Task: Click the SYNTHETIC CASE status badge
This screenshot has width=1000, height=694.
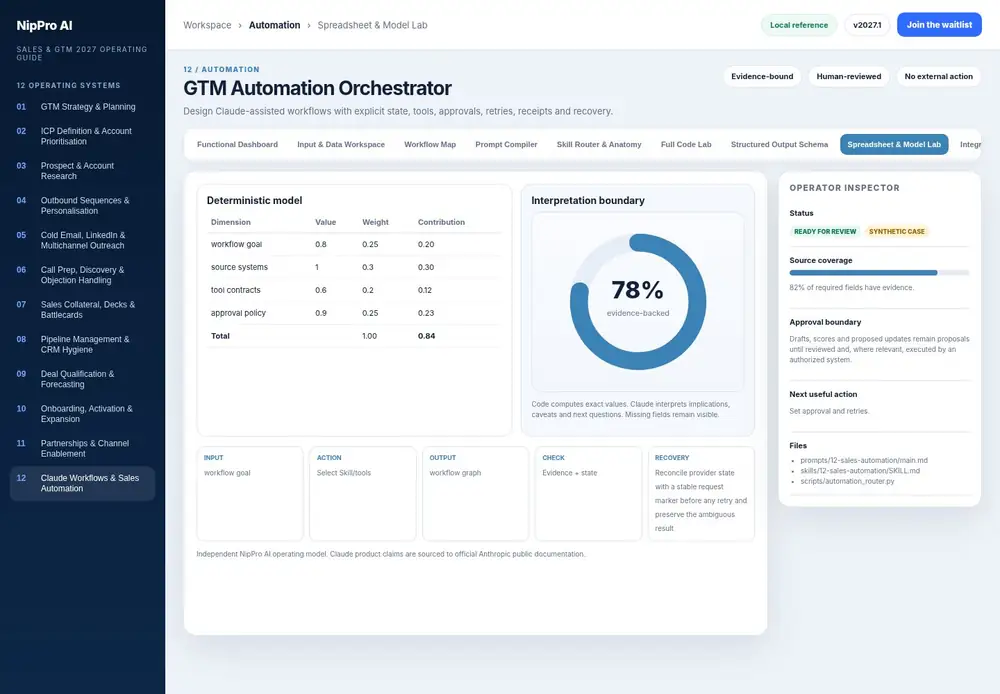Action: [x=897, y=232]
